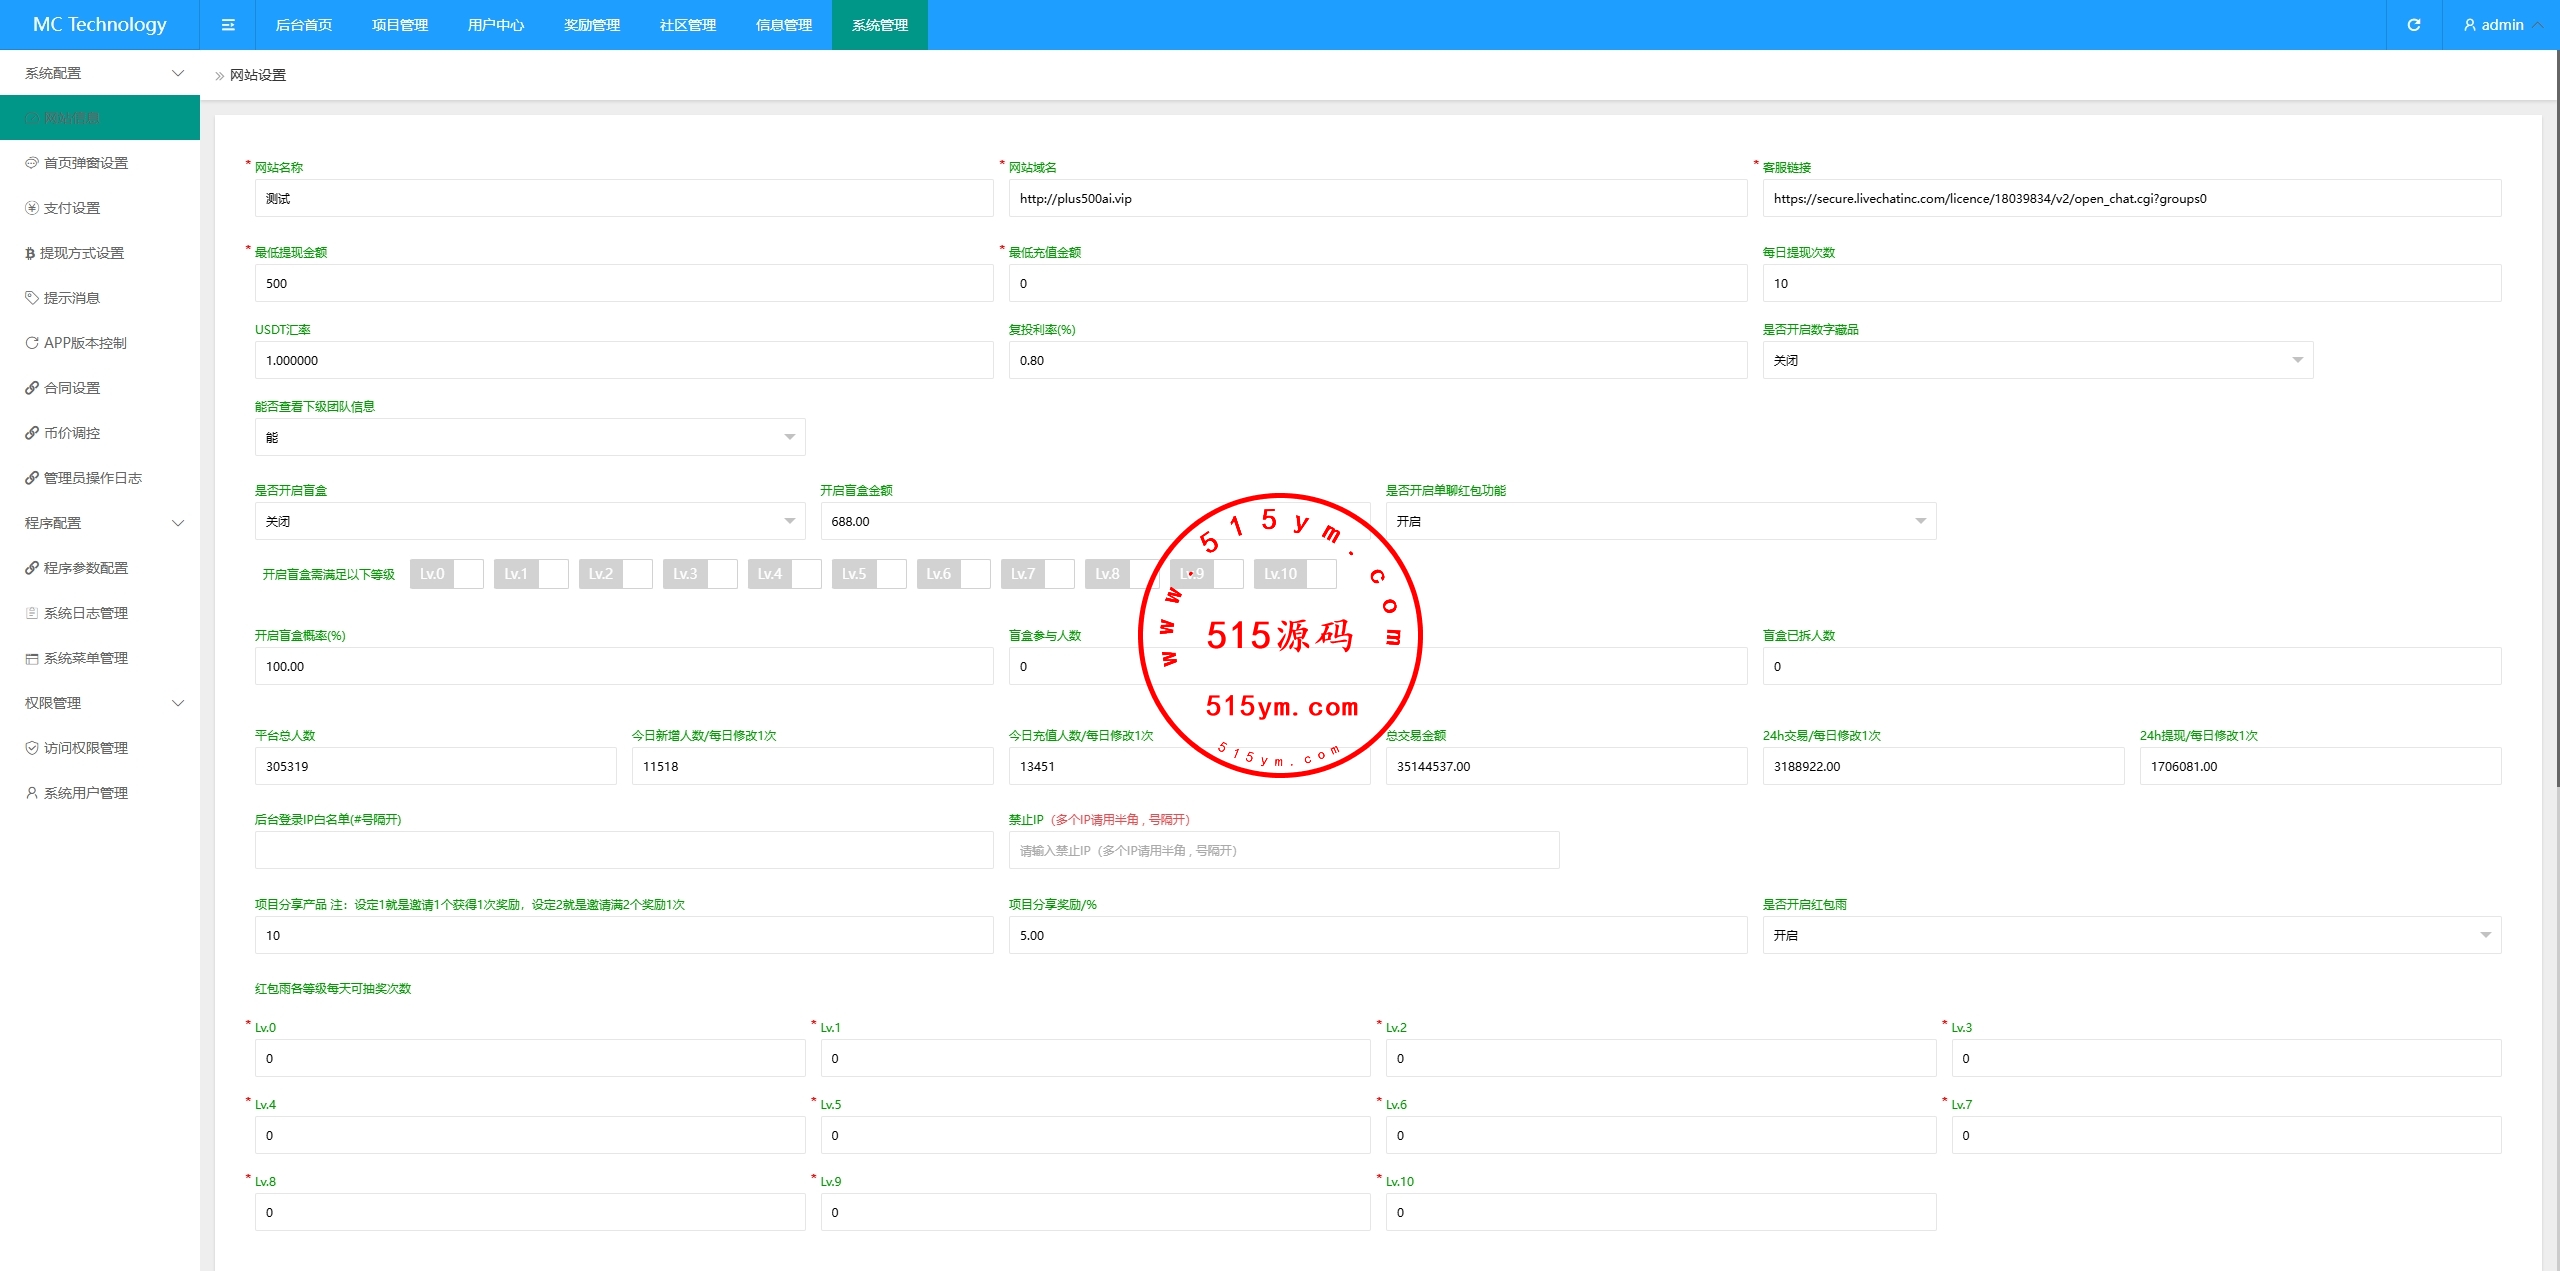Image resolution: width=2560 pixels, height=1271 pixels.
Task: Click the sidebar collapse hamburger icon
Action: point(228,25)
